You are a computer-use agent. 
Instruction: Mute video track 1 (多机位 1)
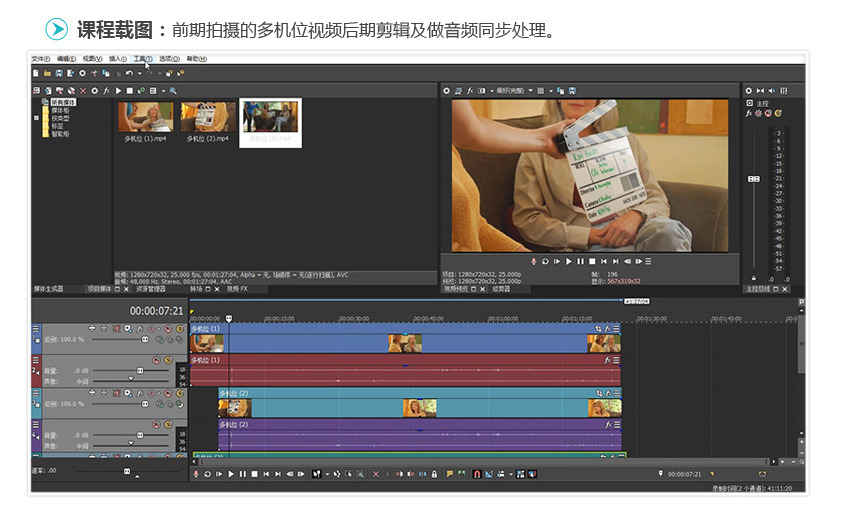(x=169, y=329)
